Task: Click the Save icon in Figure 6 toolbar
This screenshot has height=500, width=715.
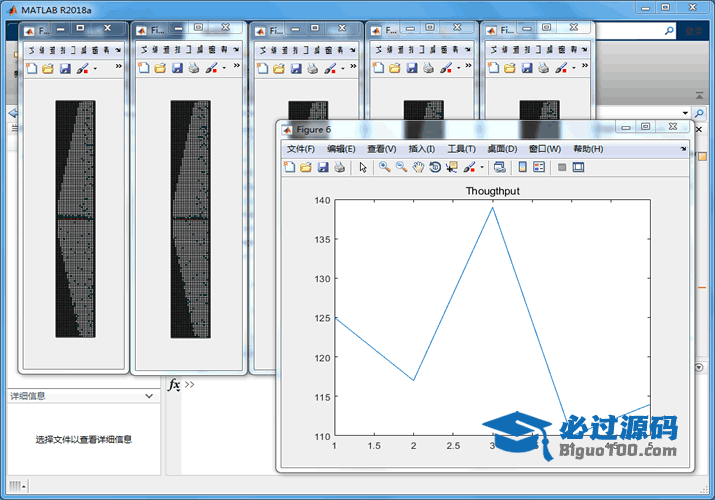Action: 323,167
